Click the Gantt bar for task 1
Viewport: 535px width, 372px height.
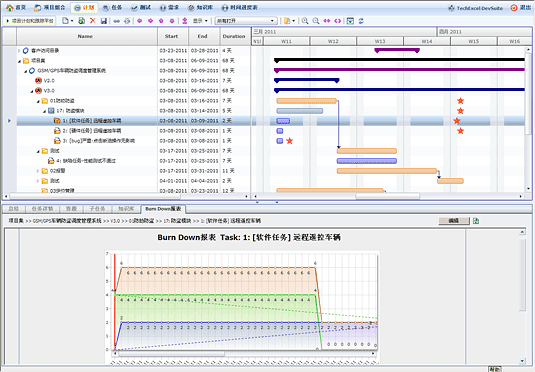(283, 121)
